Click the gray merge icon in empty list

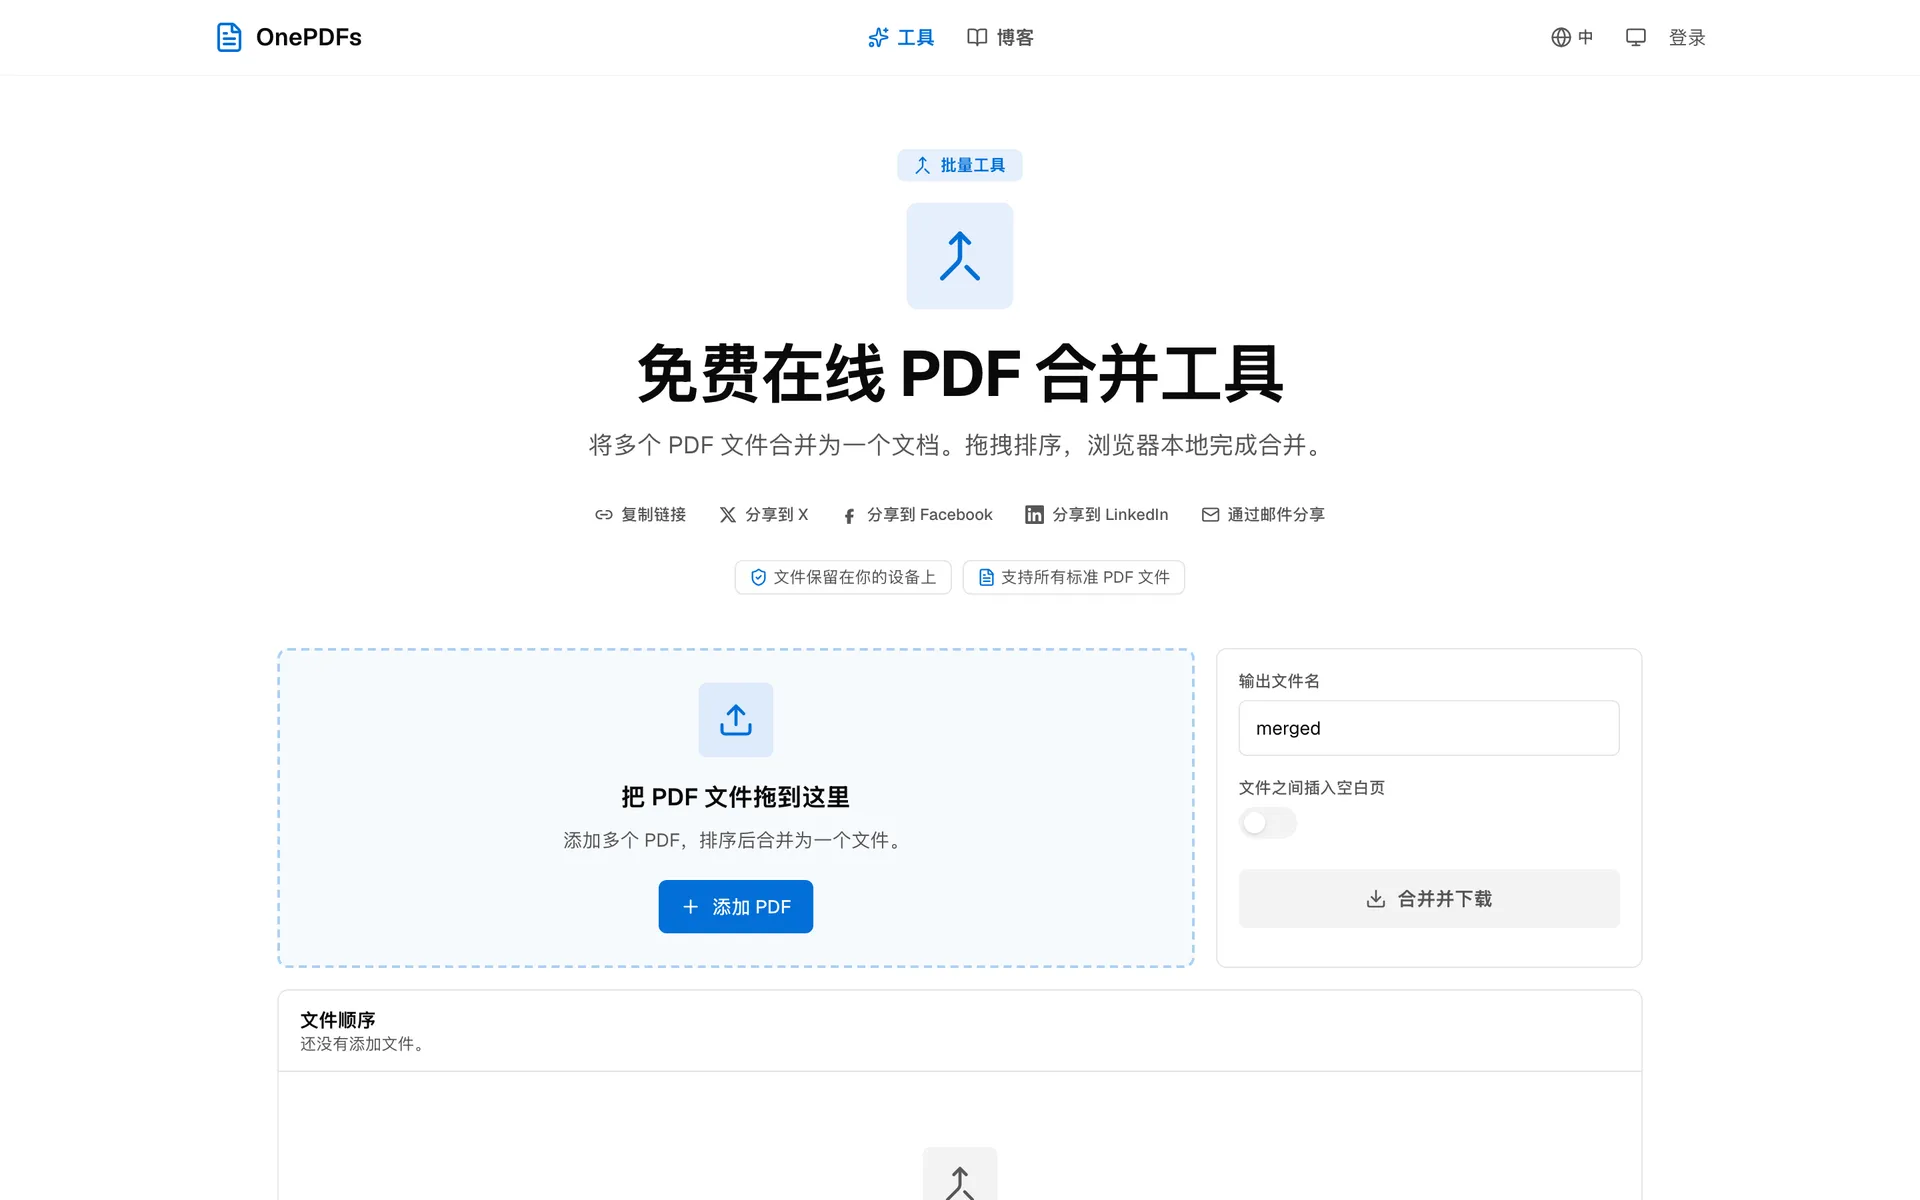coord(960,1176)
